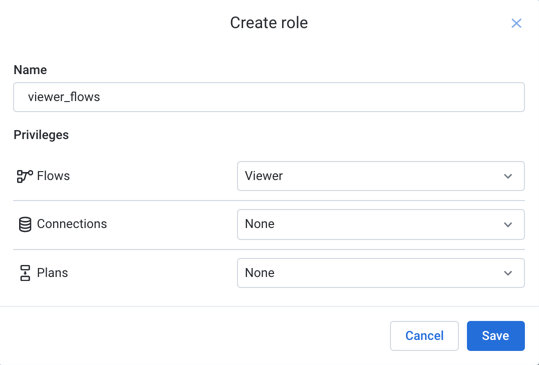Viewport: 539px width, 365px height.
Task: Click the Name field label
Action: pos(30,70)
